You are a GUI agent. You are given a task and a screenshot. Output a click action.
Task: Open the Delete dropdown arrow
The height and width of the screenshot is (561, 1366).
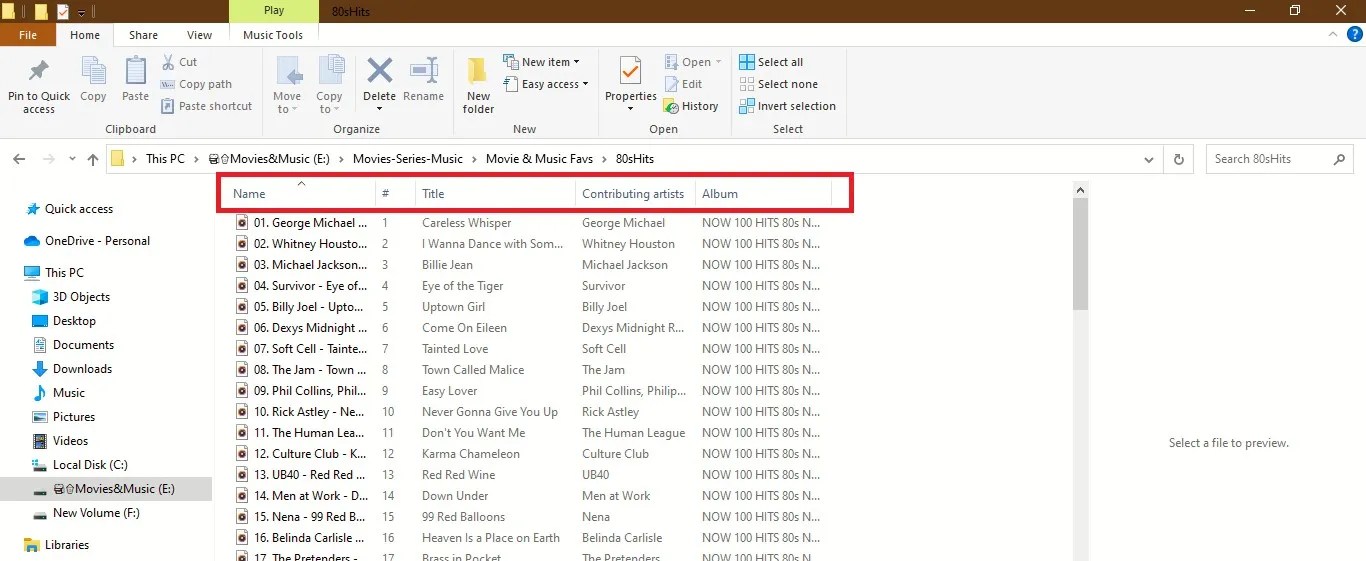[379, 108]
